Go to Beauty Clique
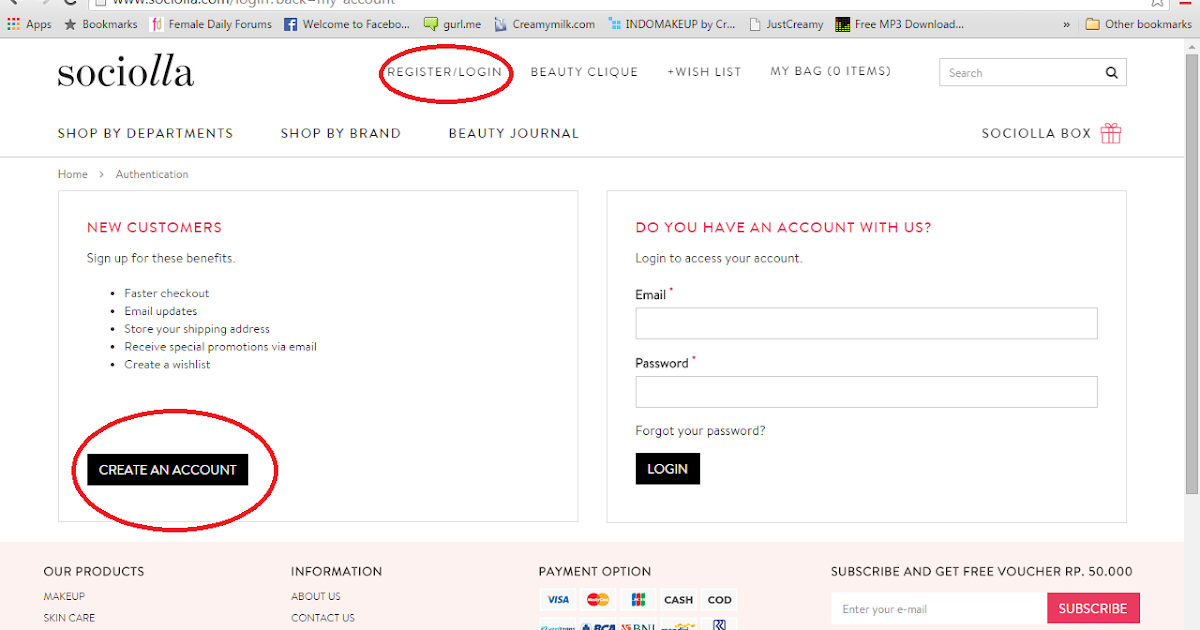1200x630 pixels. 584,72
